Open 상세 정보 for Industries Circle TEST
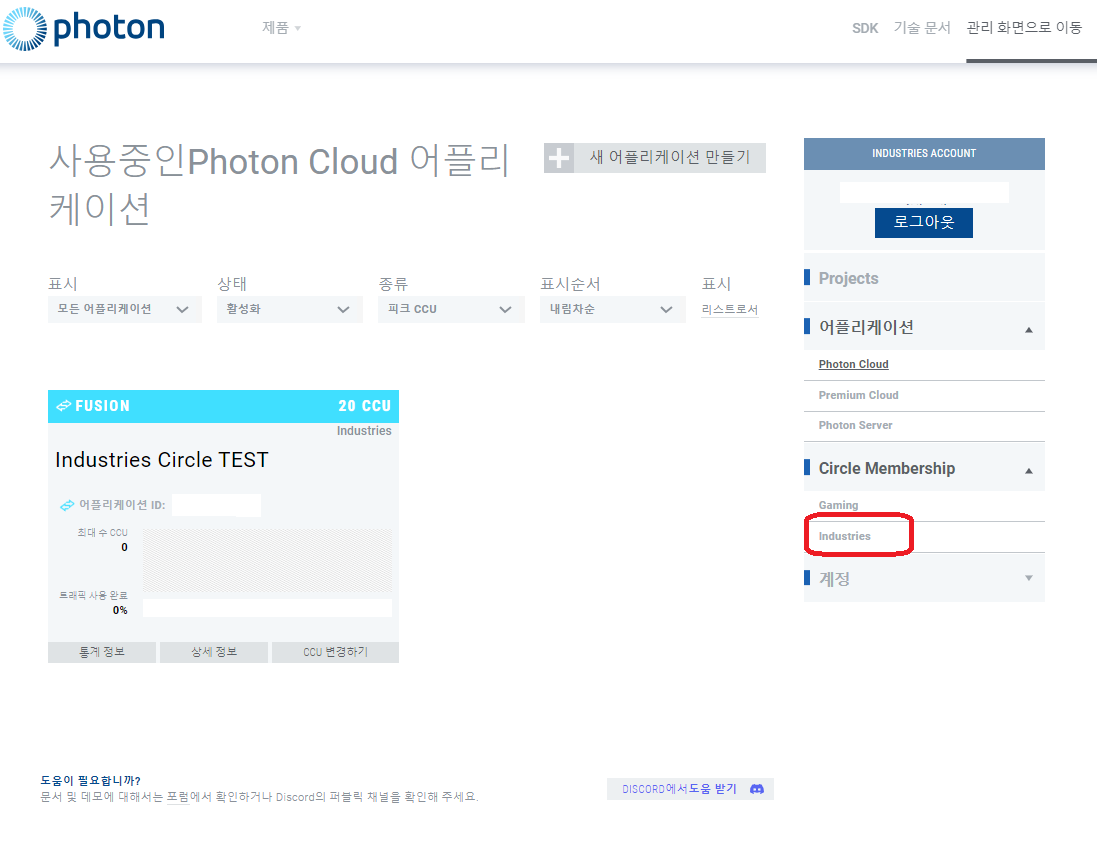The image size is (1097, 849). pyautogui.click(x=214, y=652)
